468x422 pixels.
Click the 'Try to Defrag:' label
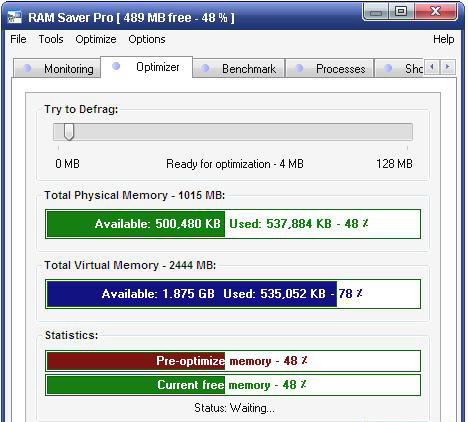(x=81, y=109)
